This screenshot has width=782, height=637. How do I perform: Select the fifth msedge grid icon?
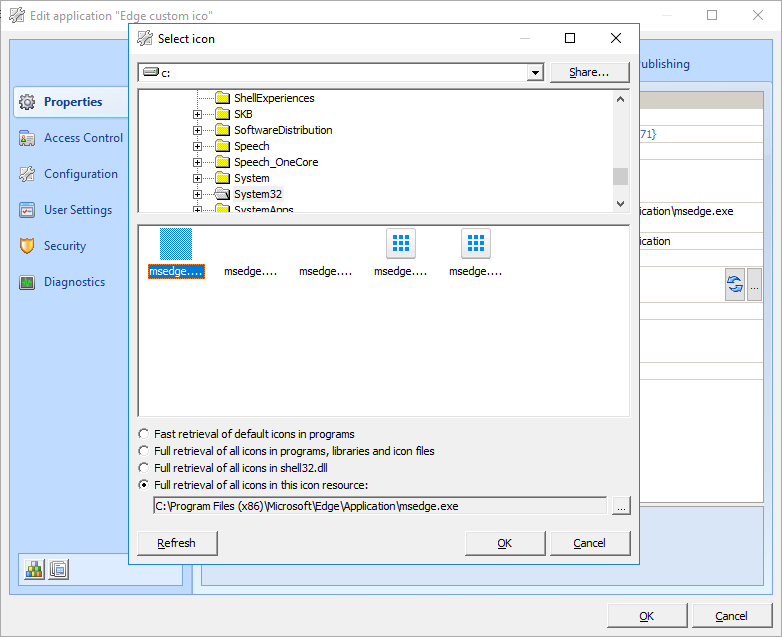pyautogui.click(x=476, y=244)
